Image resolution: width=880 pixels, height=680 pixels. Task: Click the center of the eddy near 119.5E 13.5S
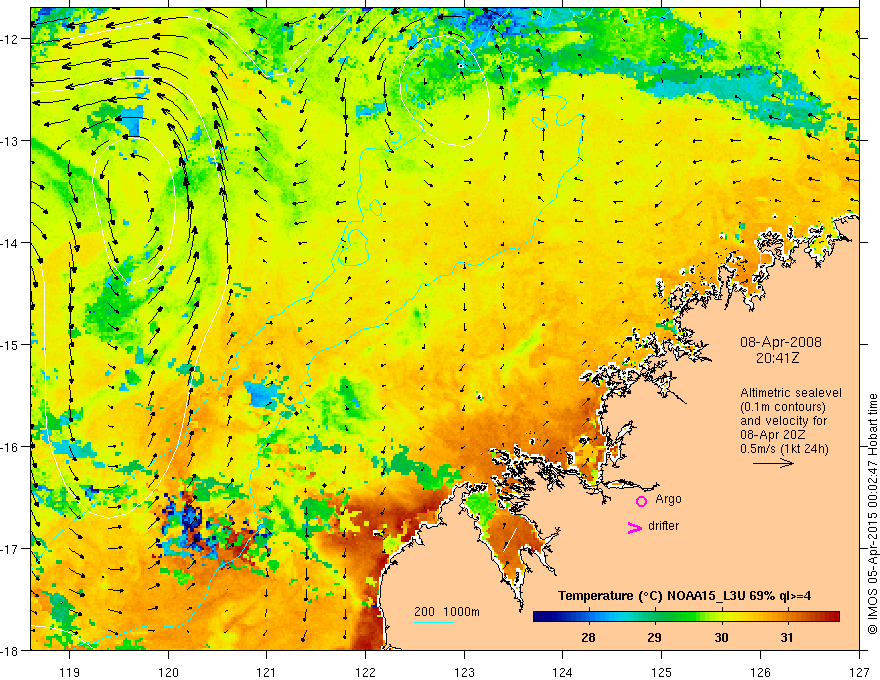(x=134, y=208)
